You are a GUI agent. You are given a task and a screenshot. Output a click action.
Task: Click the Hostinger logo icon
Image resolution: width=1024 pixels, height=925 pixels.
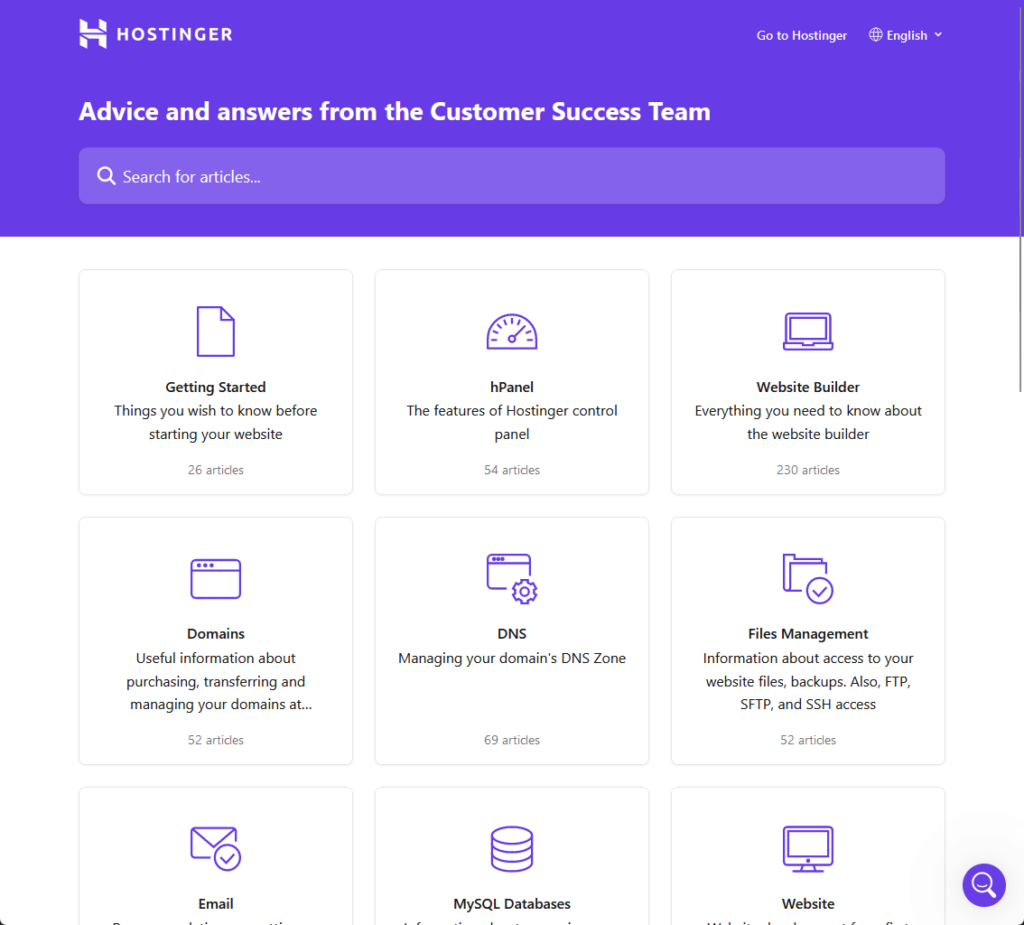tap(93, 34)
